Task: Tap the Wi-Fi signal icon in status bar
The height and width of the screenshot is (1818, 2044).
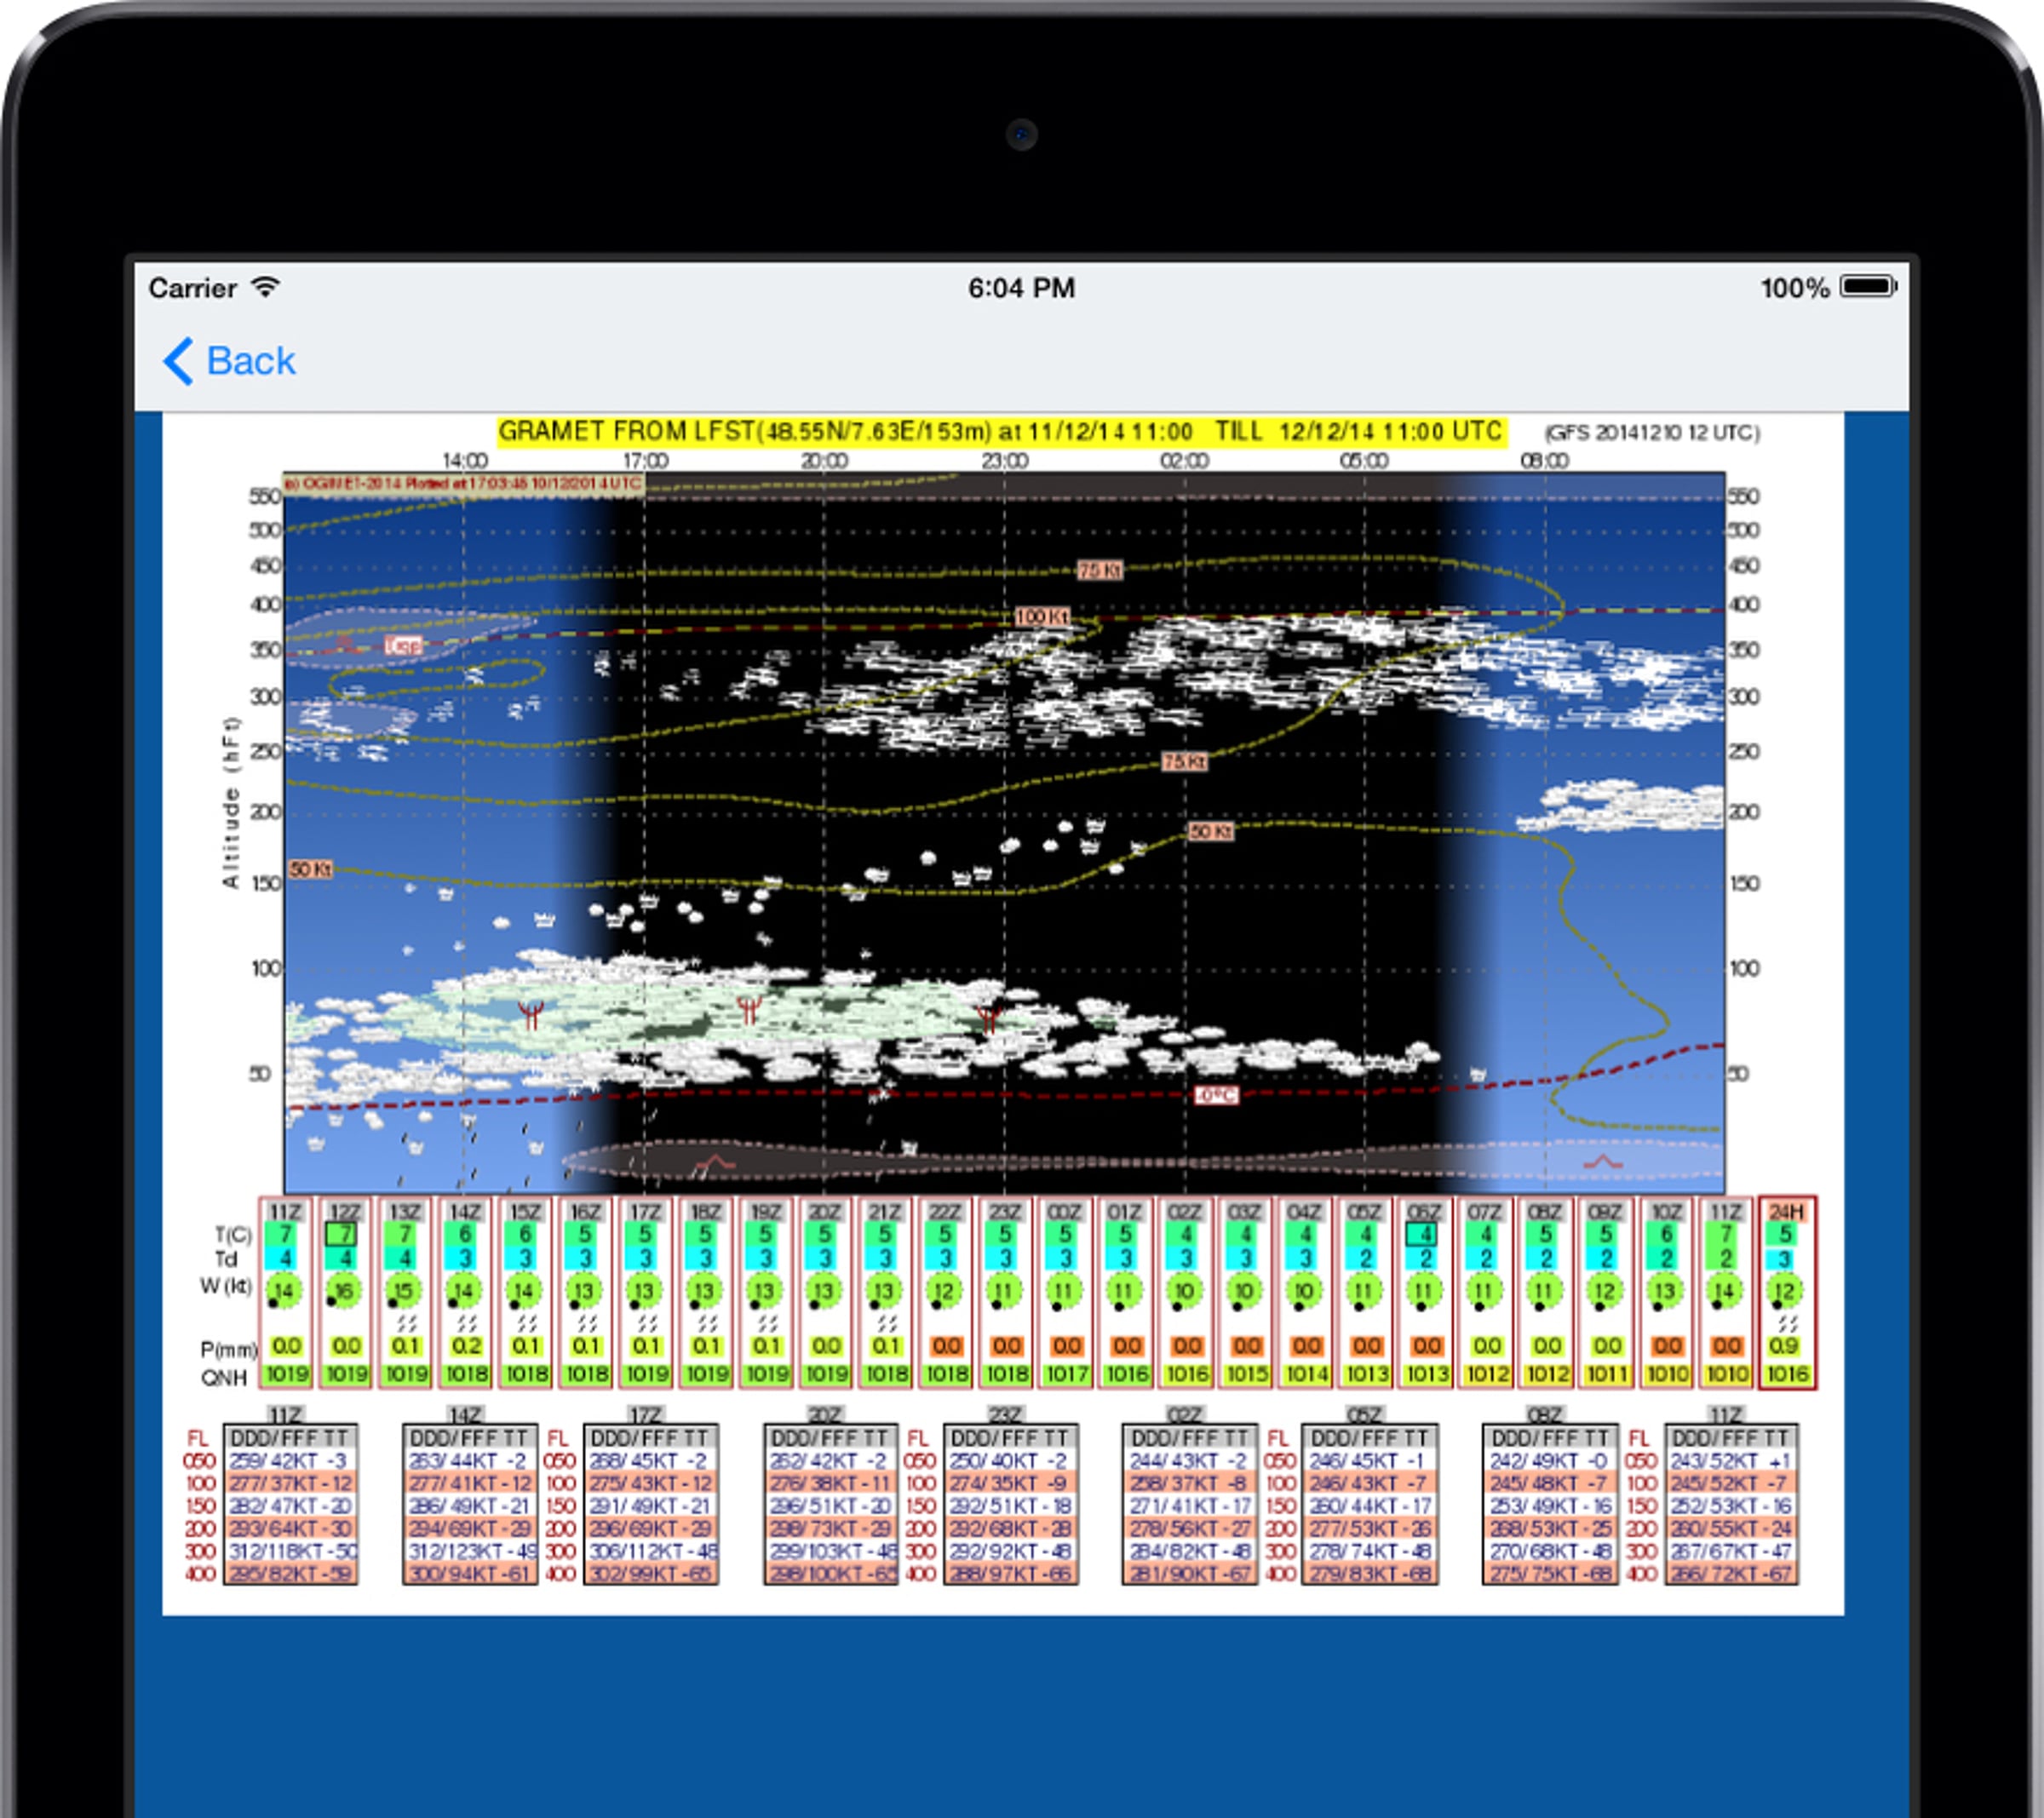Action: point(265,288)
